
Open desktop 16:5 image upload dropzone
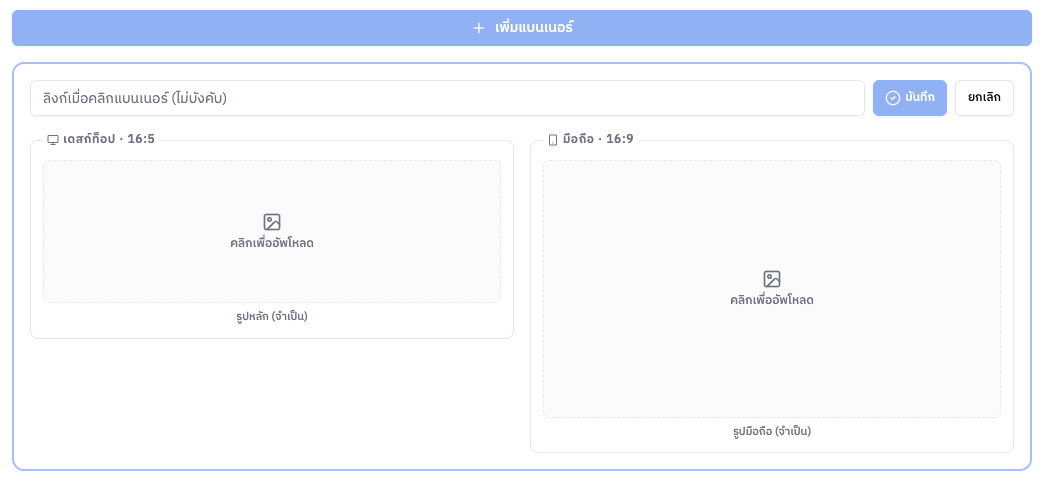(x=272, y=231)
